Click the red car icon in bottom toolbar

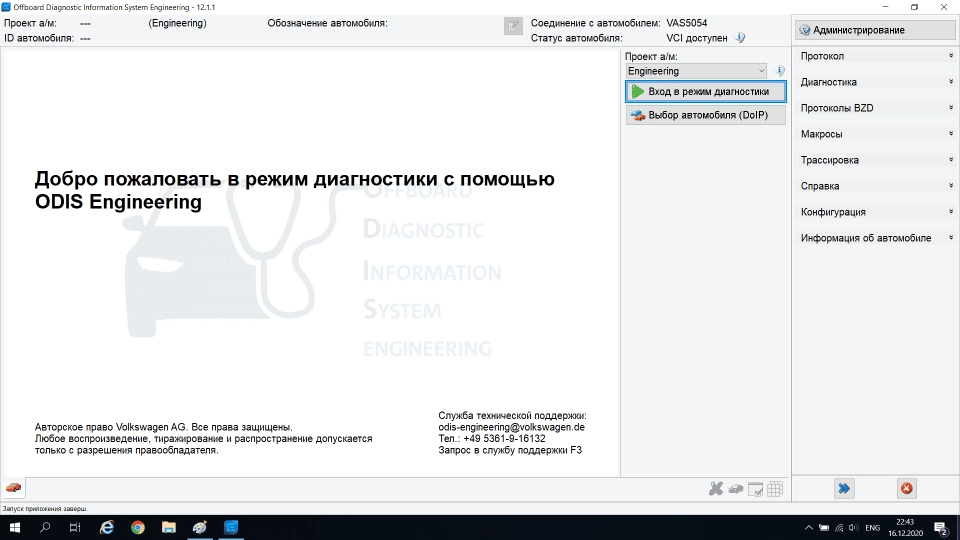tap(13, 488)
